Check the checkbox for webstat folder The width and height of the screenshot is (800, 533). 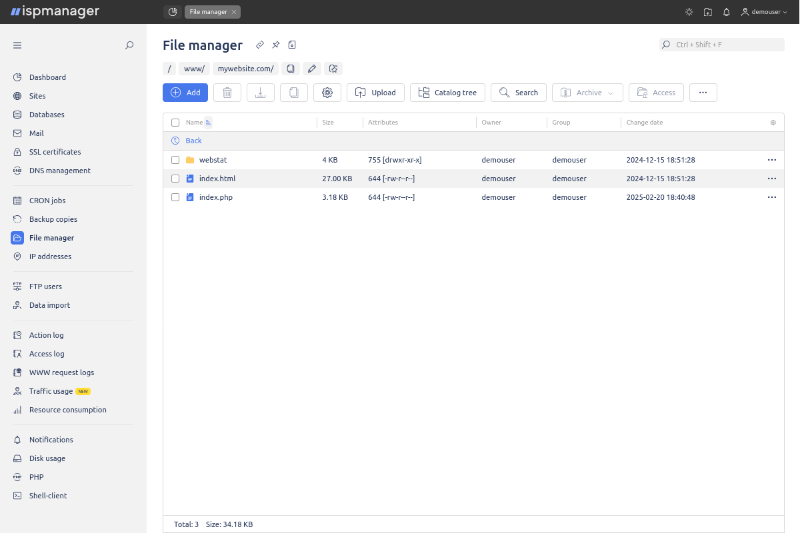175,160
